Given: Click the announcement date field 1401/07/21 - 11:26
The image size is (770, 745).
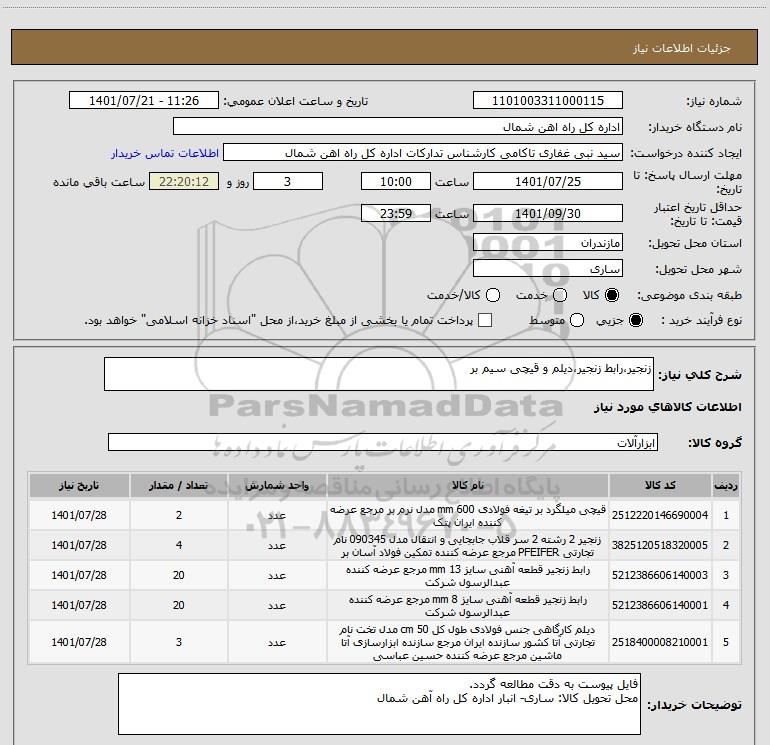Looking at the screenshot, I should point(144,101).
